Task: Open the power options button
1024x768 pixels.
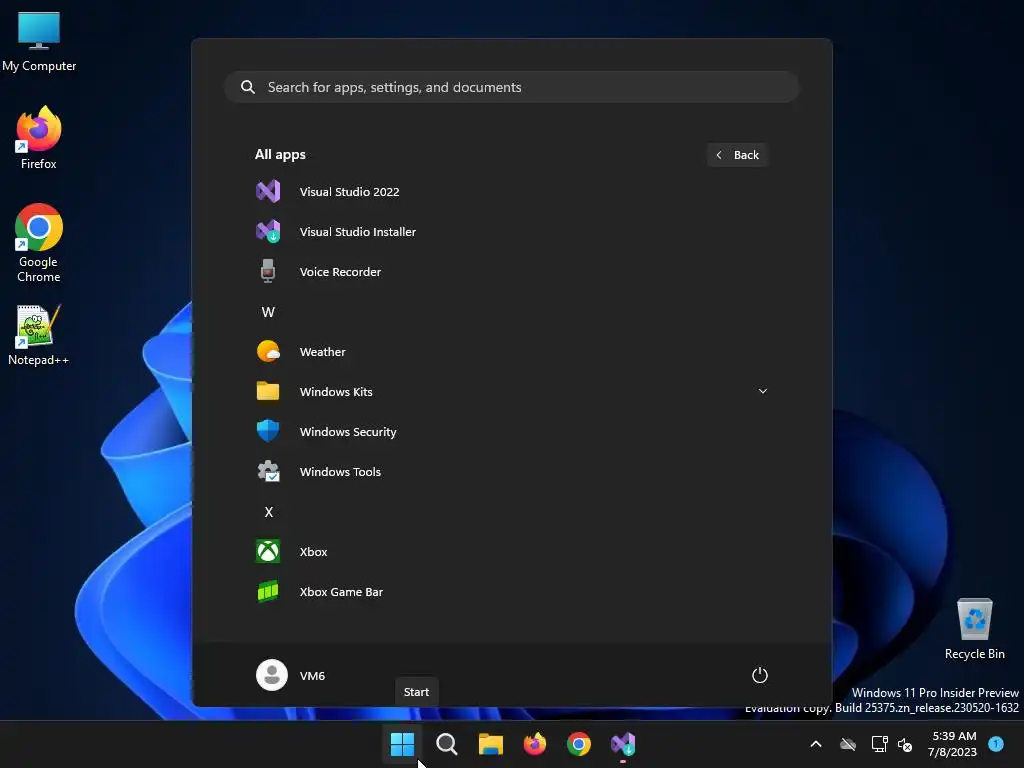Action: [760, 675]
